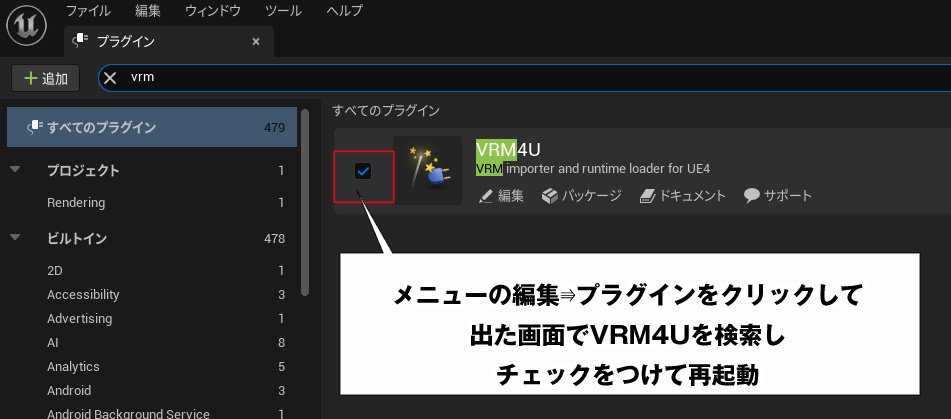This screenshot has height=419, width=951.
Task: Toggle the VRM4U enabled checkbox
Action: click(x=363, y=172)
